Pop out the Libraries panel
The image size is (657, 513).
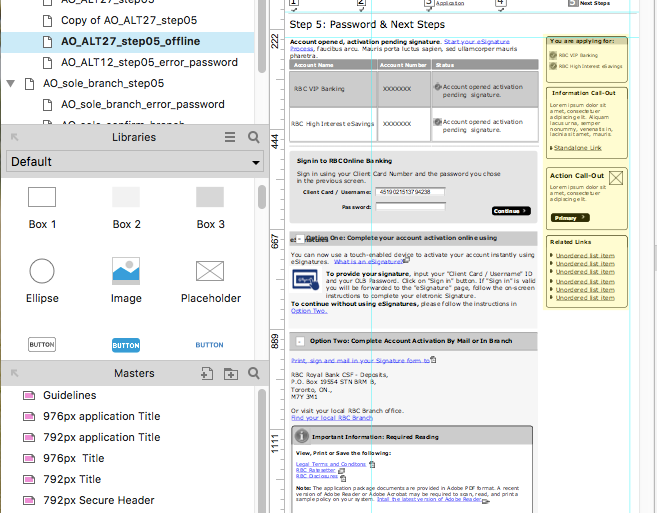click(15, 137)
